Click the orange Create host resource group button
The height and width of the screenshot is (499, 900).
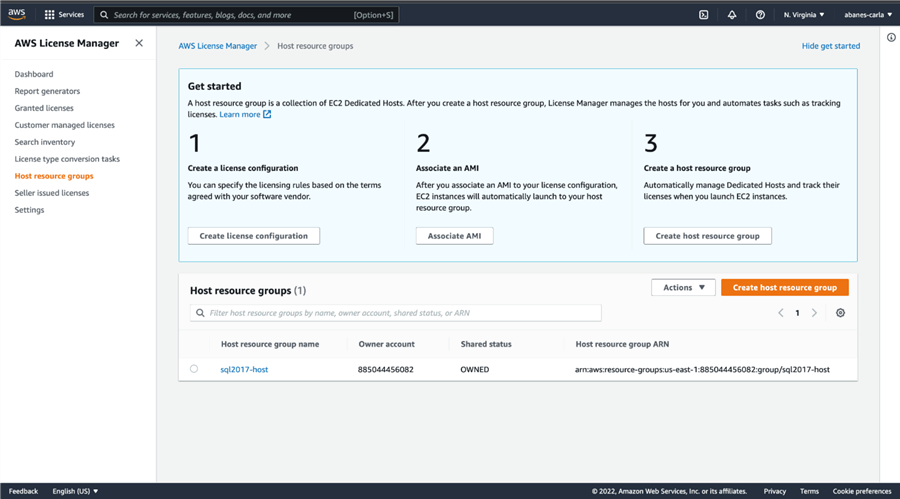(x=784, y=287)
